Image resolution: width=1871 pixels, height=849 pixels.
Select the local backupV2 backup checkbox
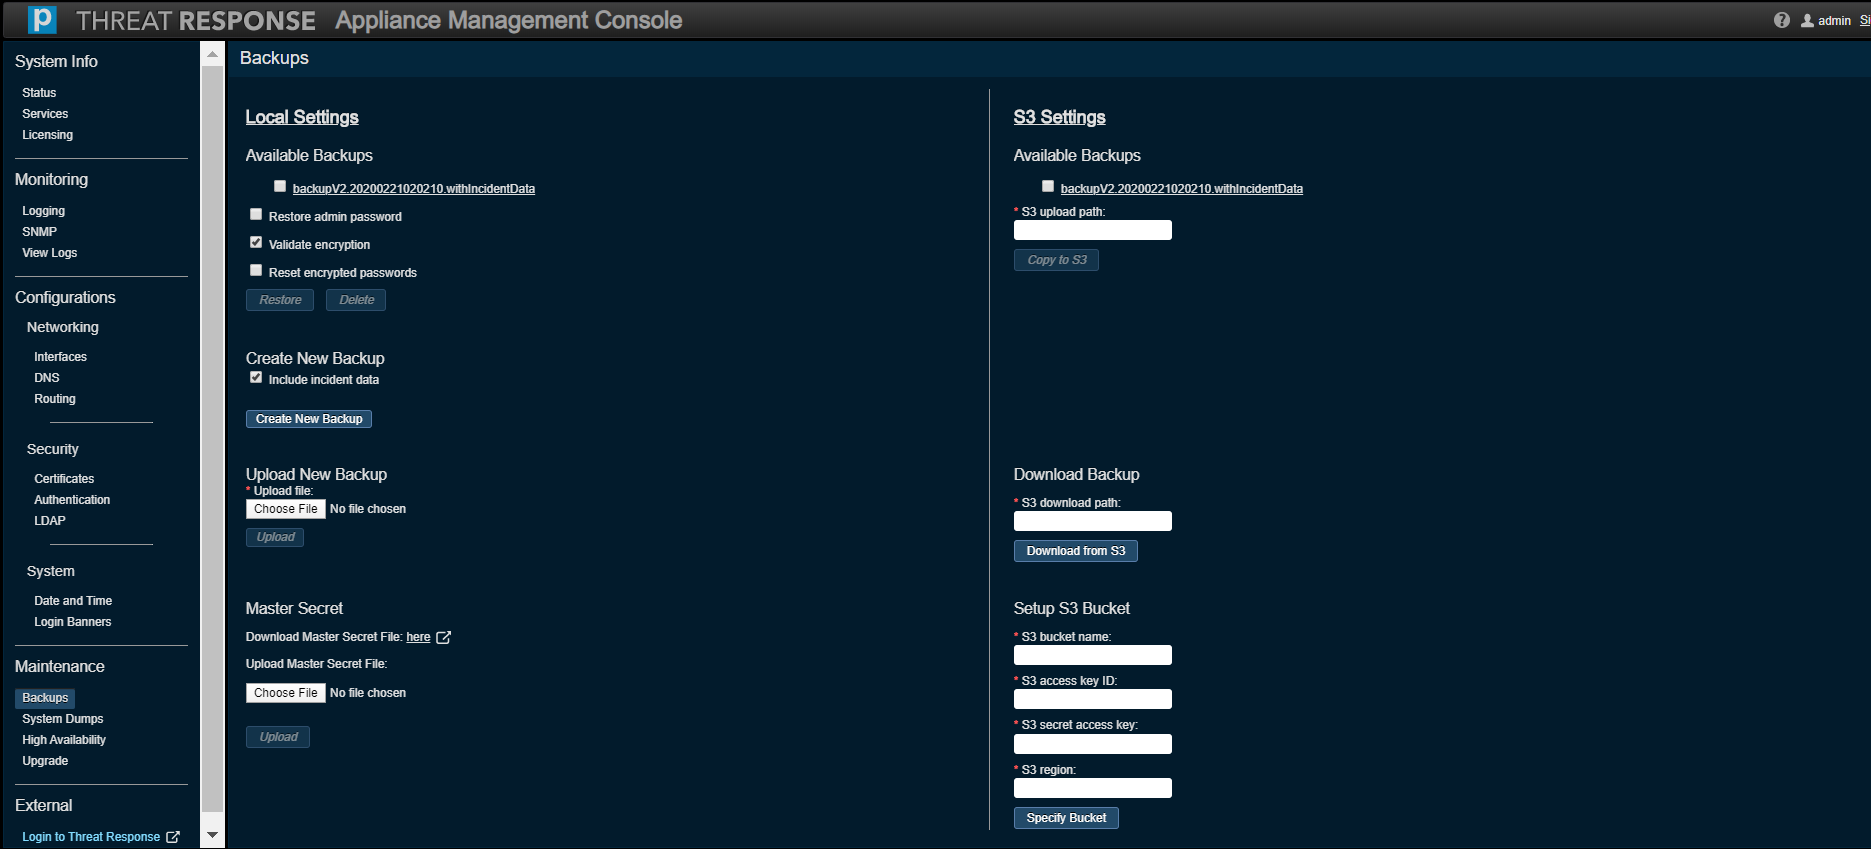280,187
